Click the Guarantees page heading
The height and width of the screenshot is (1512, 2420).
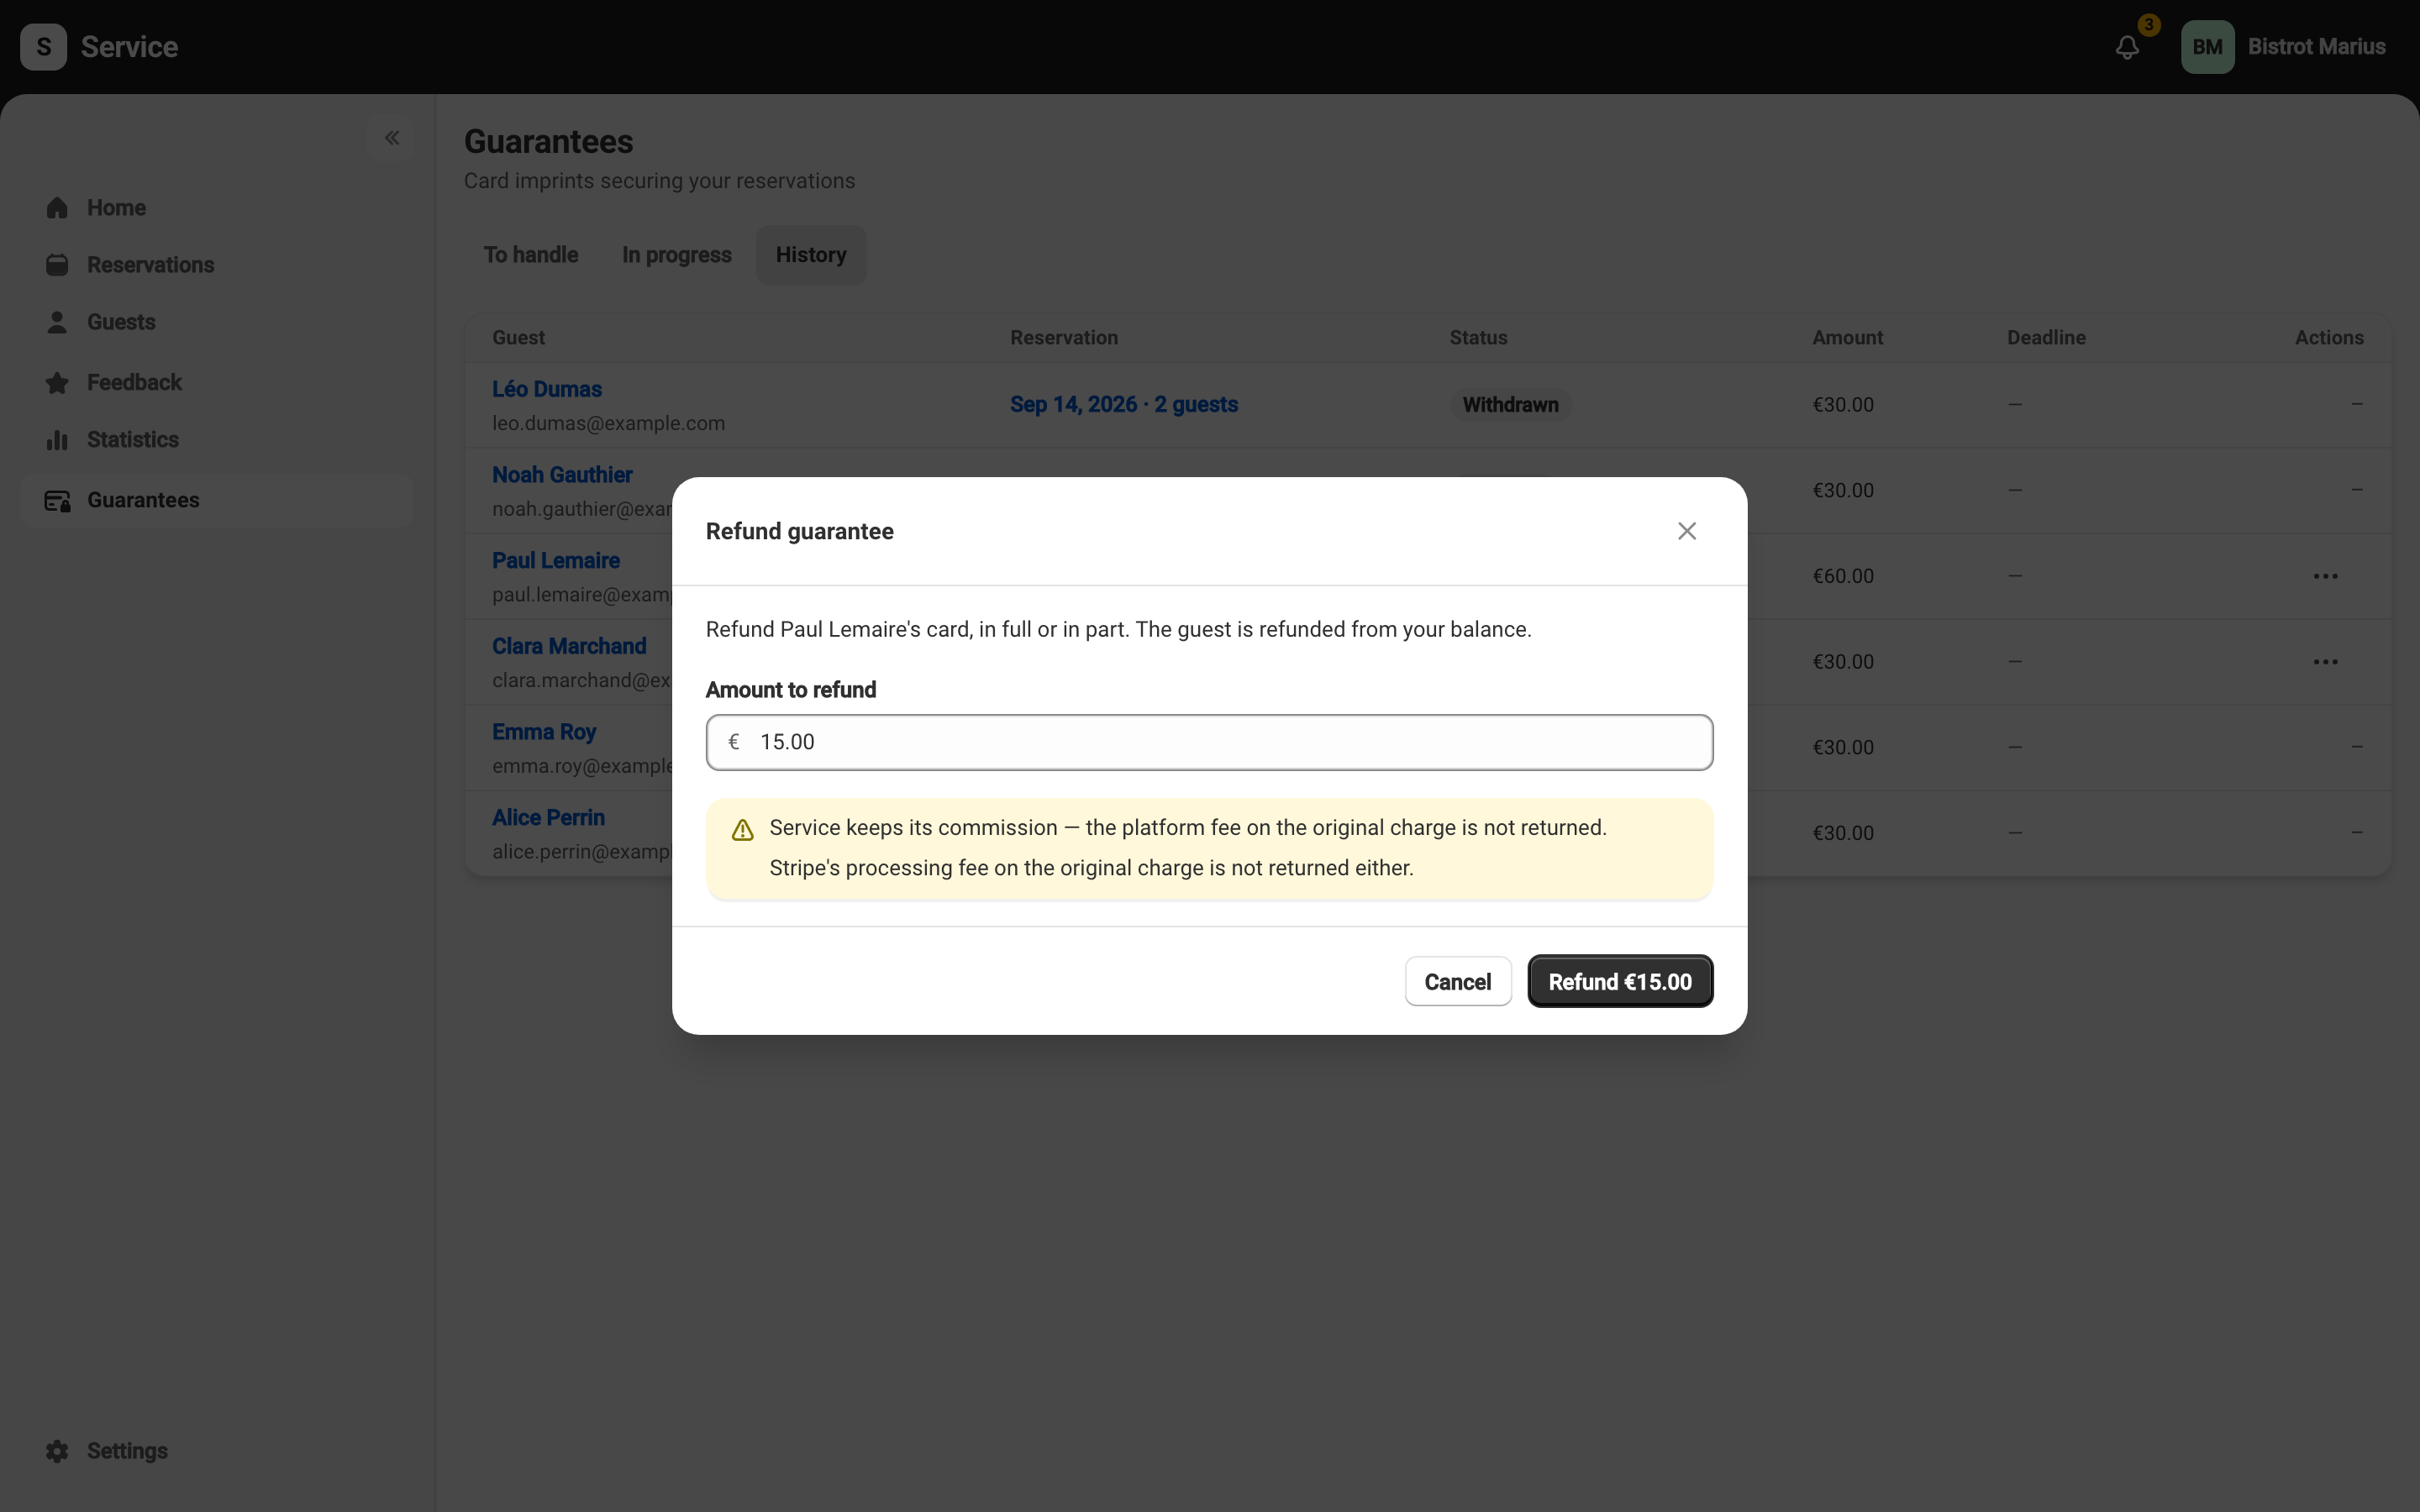click(x=548, y=142)
